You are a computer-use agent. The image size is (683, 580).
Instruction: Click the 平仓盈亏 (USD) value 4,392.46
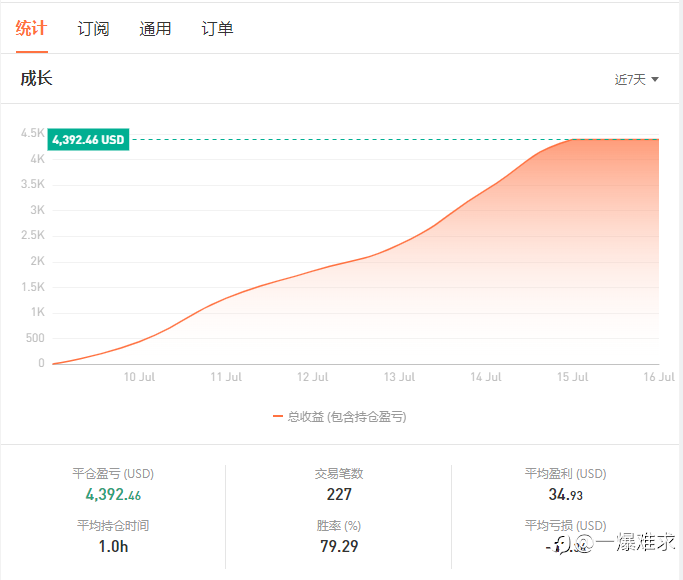pyautogui.click(x=113, y=494)
